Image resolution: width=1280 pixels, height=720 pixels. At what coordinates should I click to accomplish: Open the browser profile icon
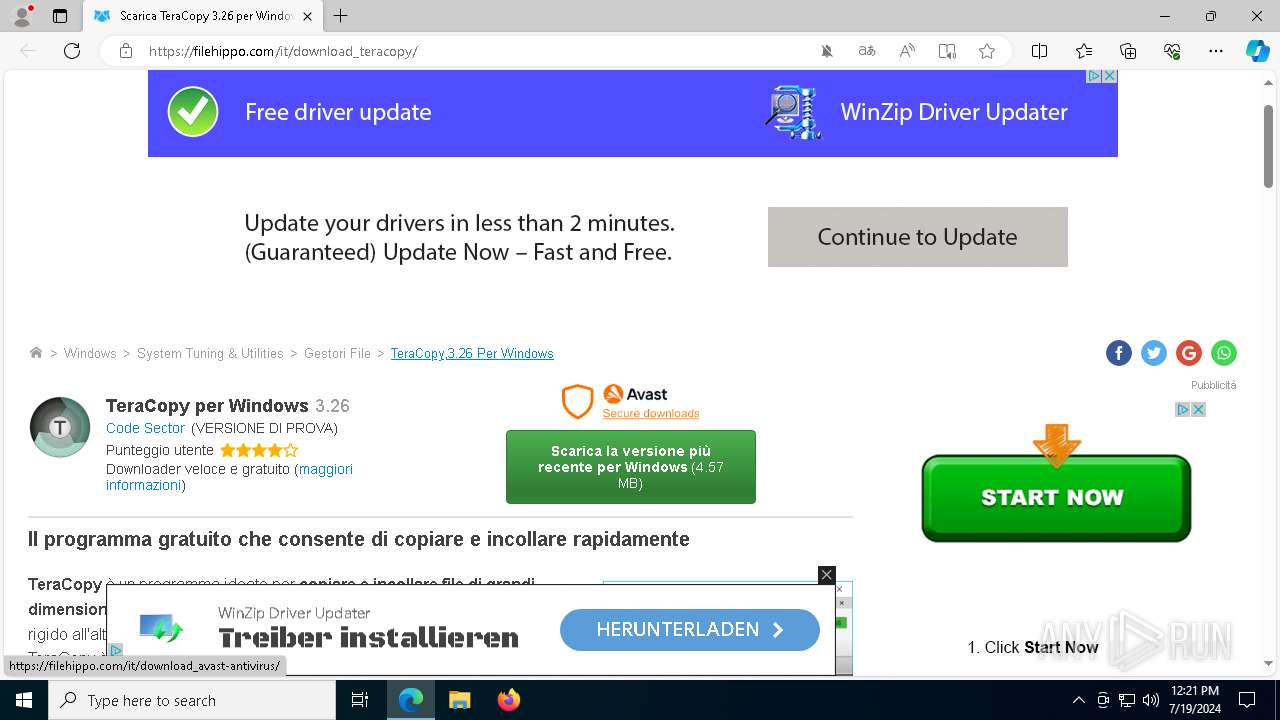(21, 16)
